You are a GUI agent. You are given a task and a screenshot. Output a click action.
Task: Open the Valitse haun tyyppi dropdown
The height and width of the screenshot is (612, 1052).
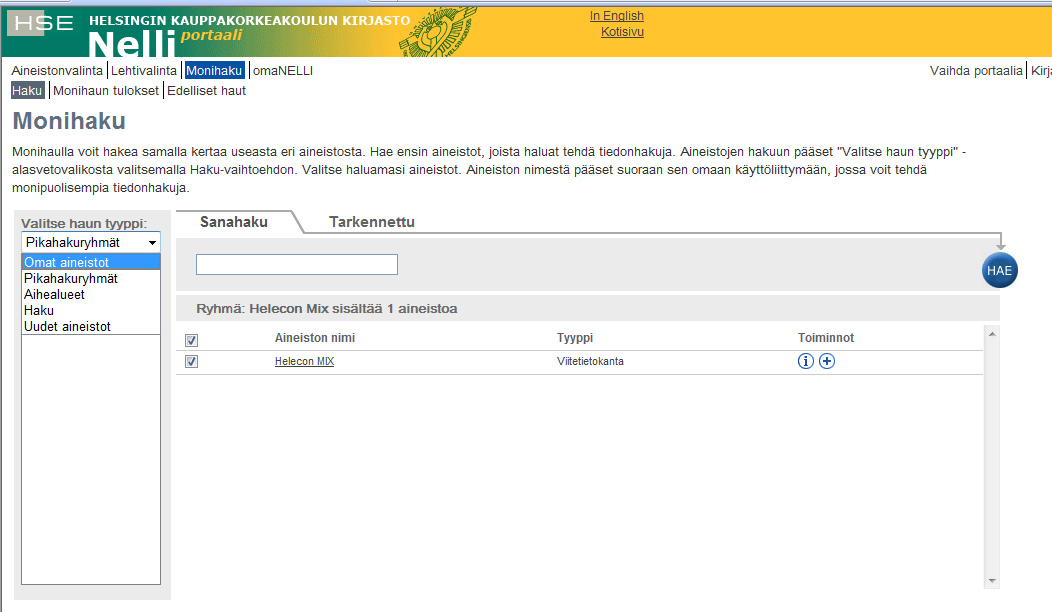click(91, 242)
